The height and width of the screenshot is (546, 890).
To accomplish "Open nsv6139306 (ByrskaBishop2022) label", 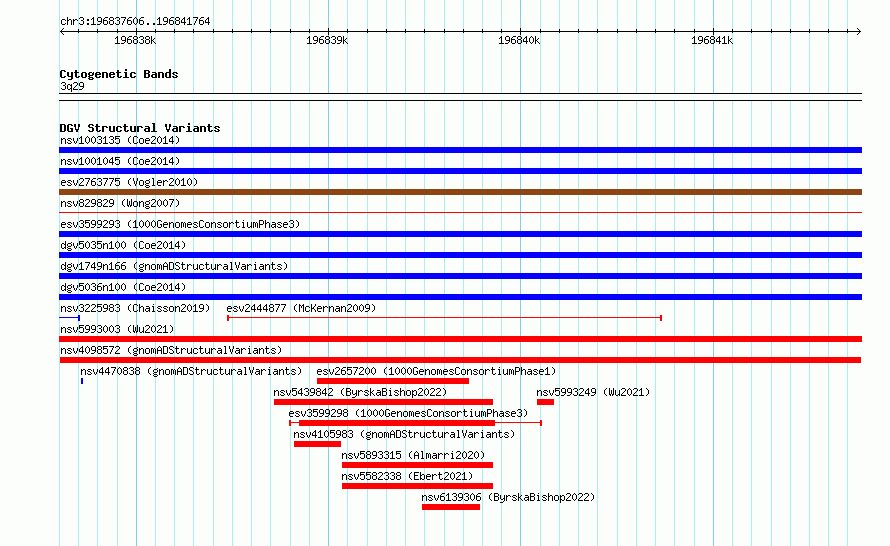I will [x=508, y=497].
